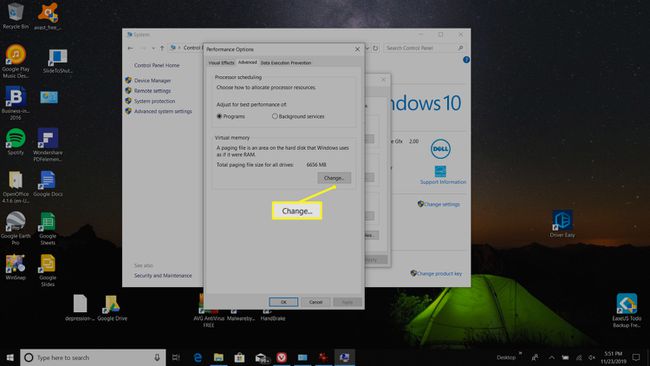This screenshot has width=650, height=366.
Task: Open Security and Maintenance link
Action: (x=162, y=276)
